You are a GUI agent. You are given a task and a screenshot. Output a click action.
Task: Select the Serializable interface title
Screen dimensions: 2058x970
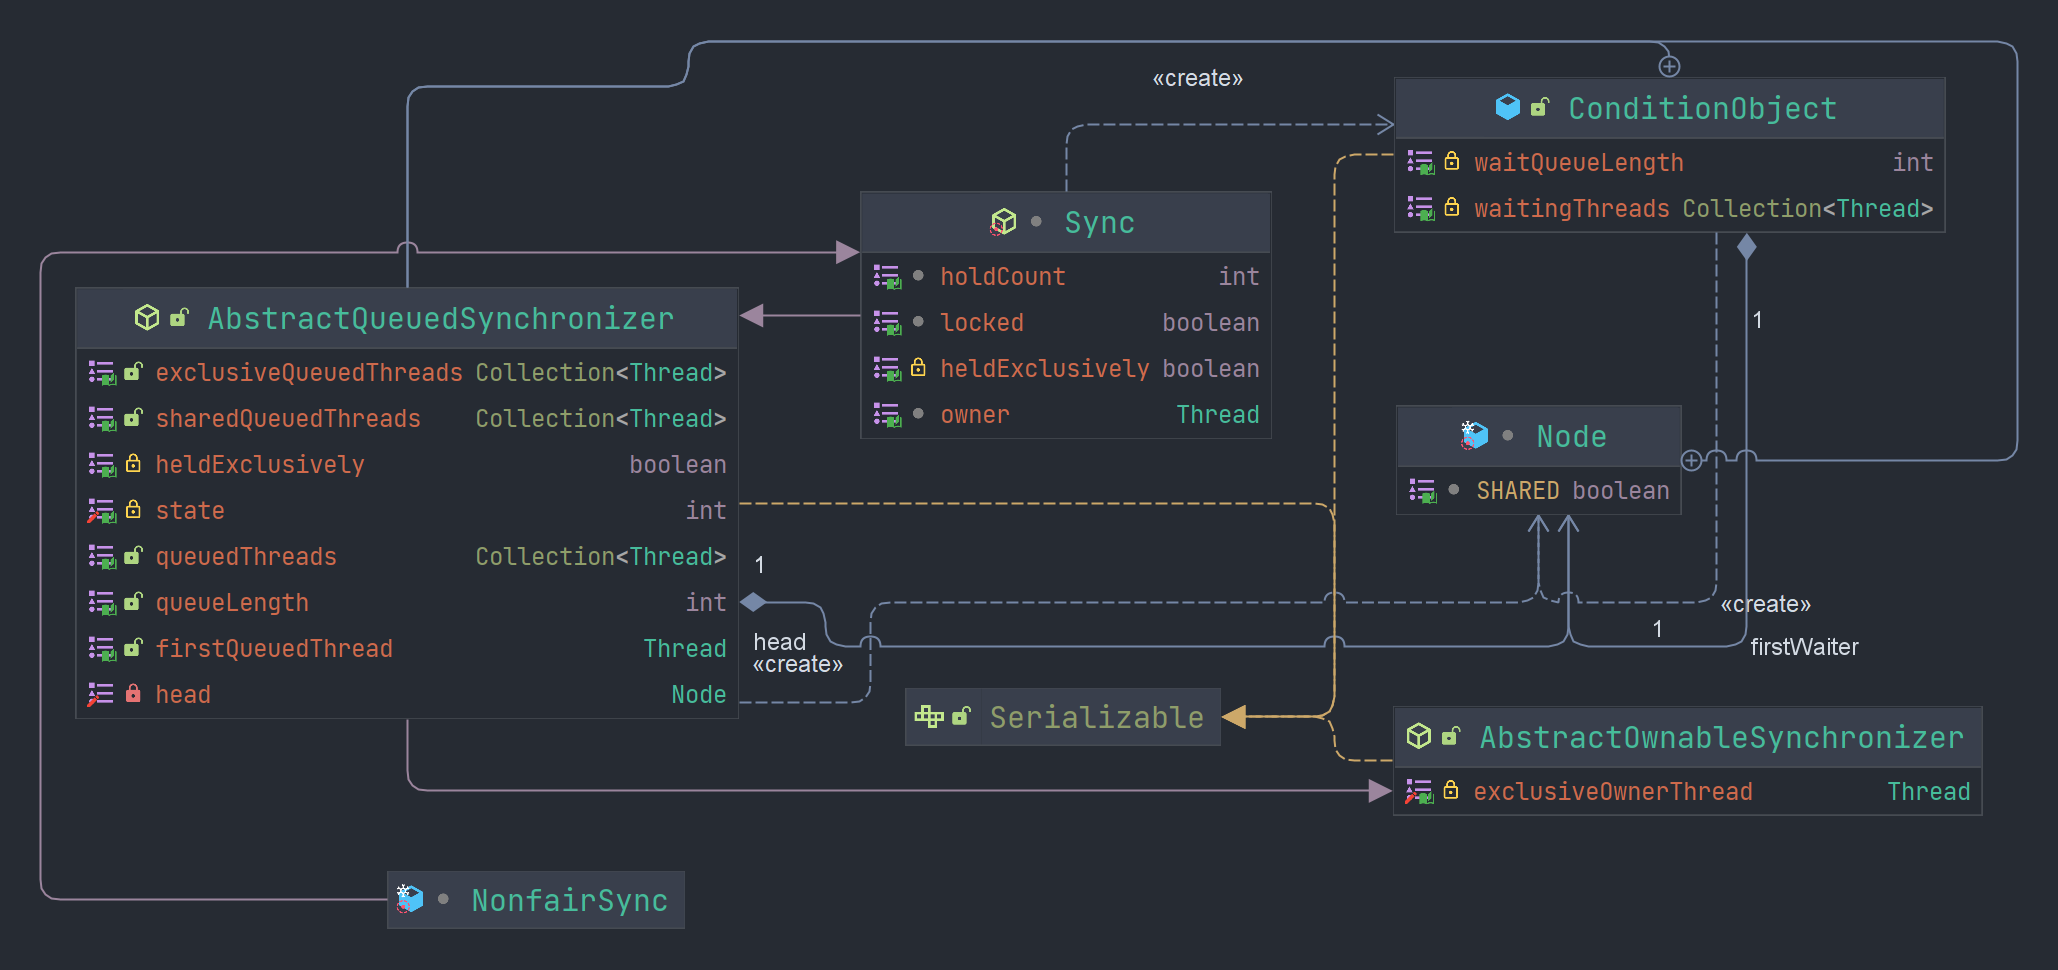point(1096,718)
